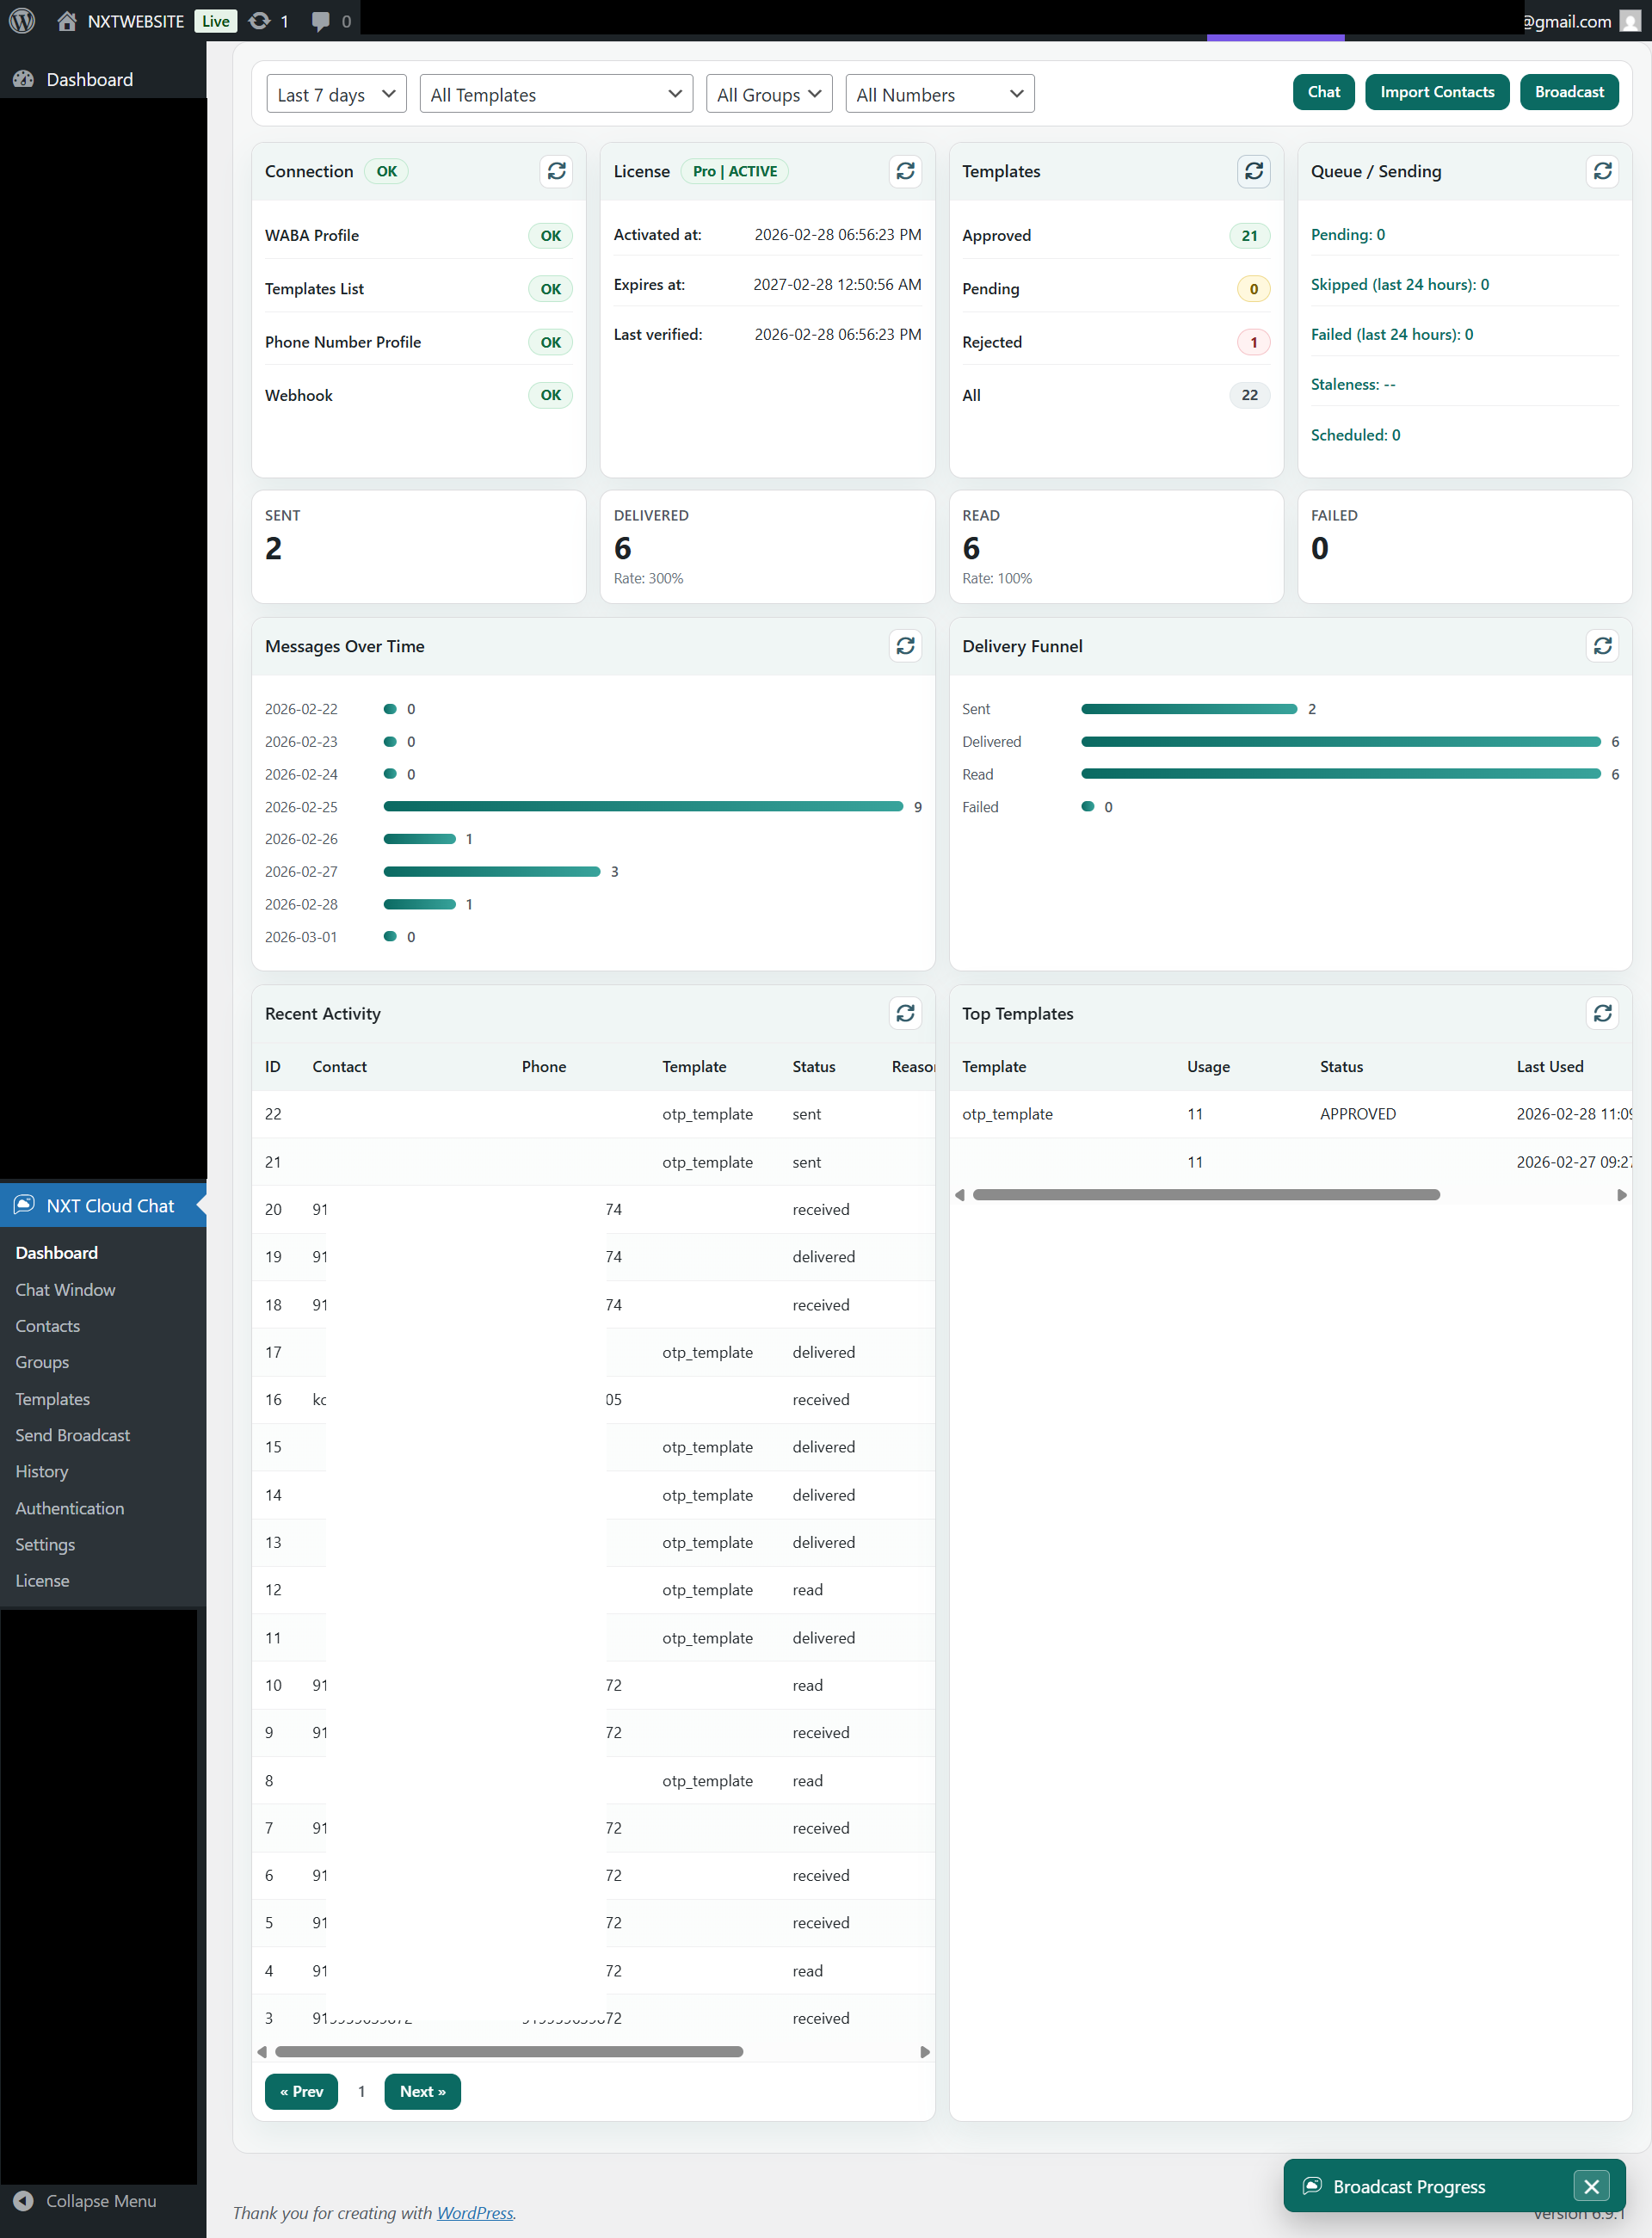Refresh the Connection status card
Screen dimensions: 1652x2238
tap(556, 171)
